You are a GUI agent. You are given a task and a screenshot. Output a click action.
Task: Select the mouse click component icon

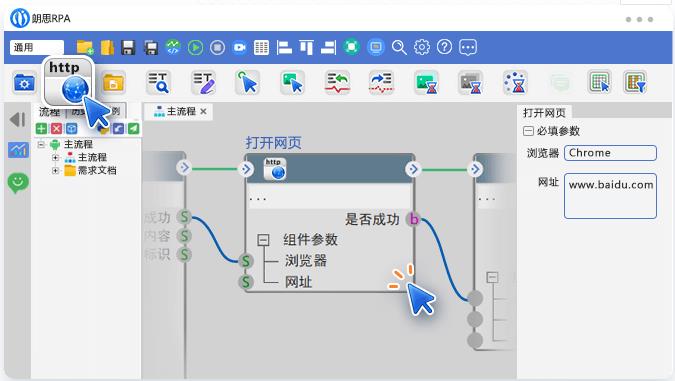pyautogui.click(x=248, y=82)
